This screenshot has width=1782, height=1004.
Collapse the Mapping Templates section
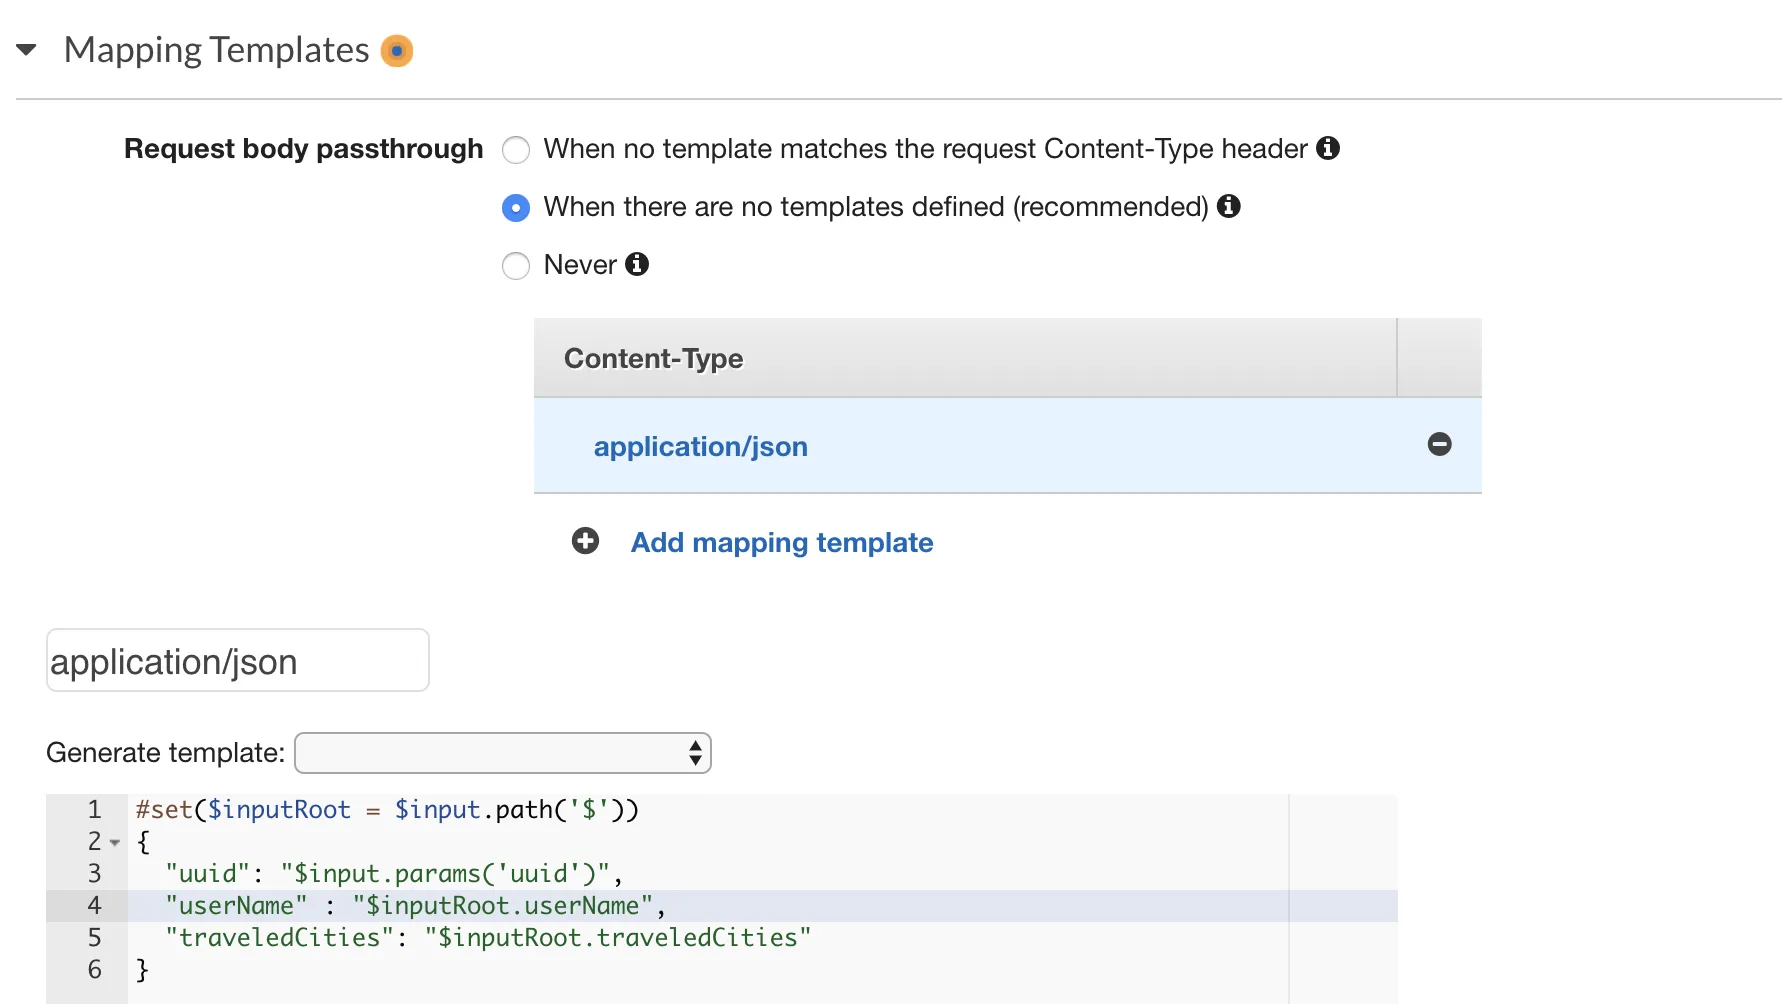pyautogui.click(x=27, y=50)
